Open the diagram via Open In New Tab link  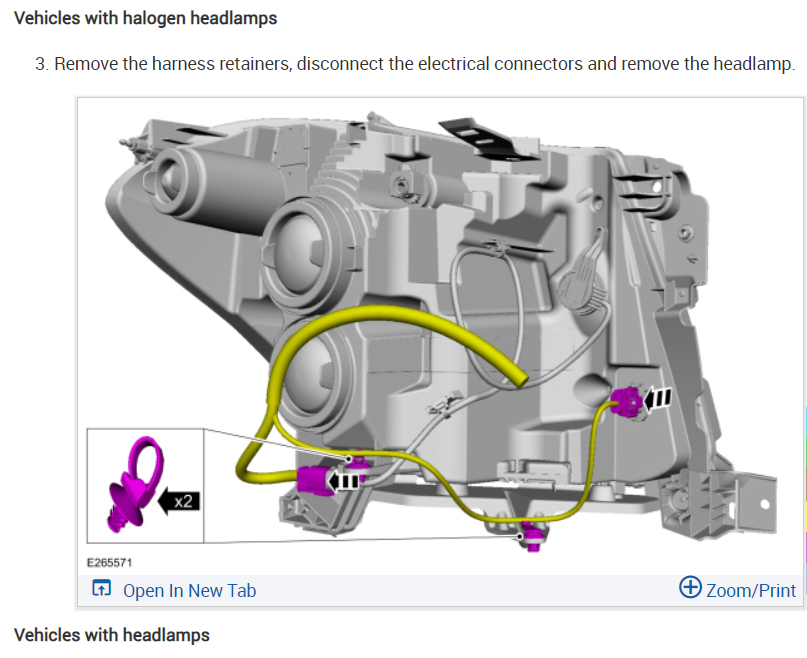(x=189, y=591)
